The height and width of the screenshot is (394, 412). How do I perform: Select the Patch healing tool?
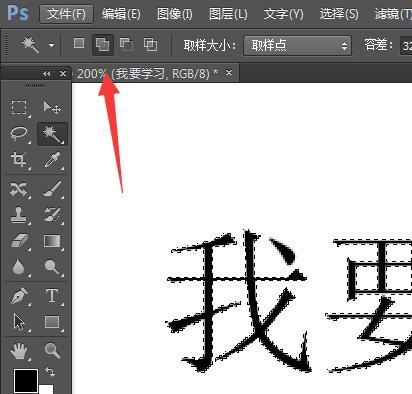(19, 189)
